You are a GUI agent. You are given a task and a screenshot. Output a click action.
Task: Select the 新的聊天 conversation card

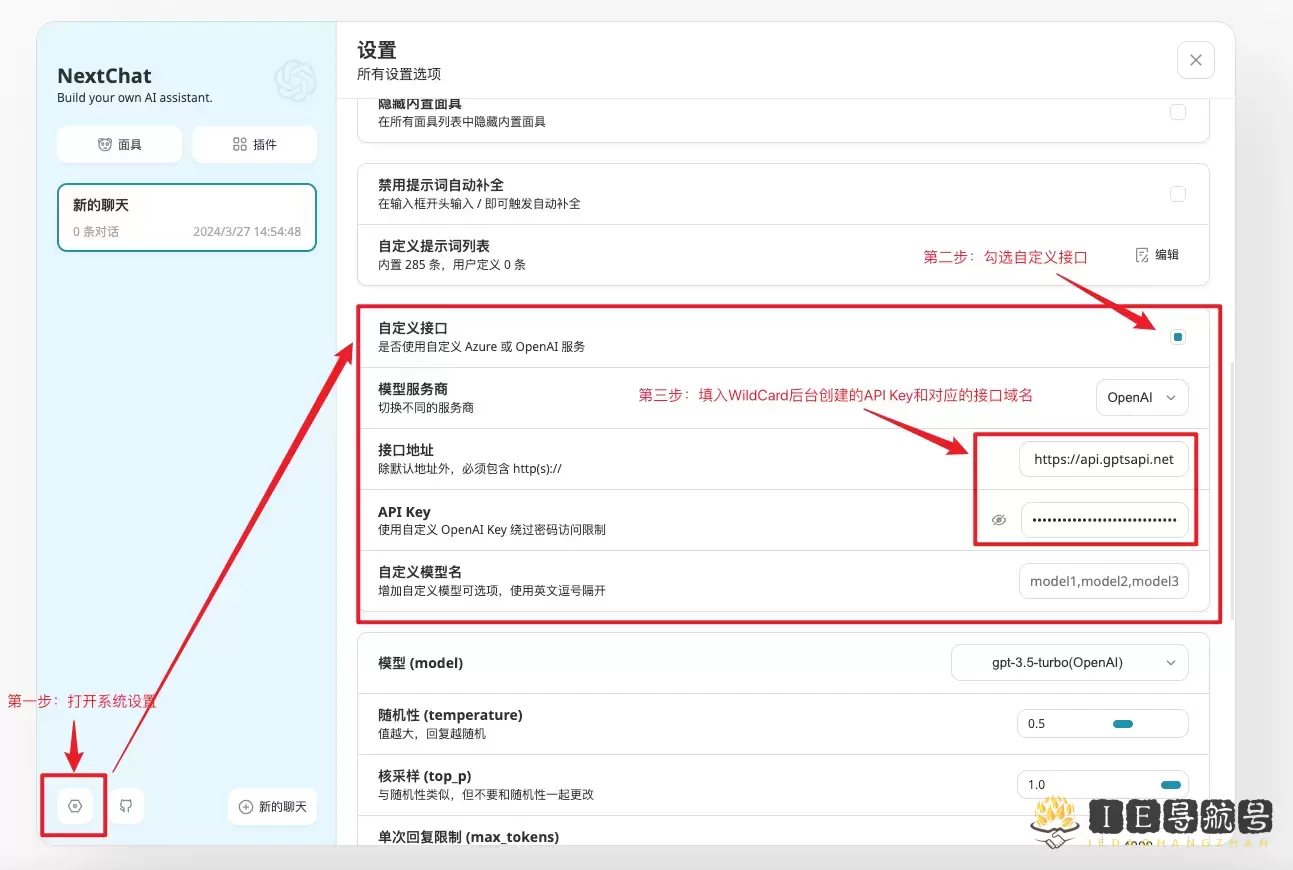(187, 217)
